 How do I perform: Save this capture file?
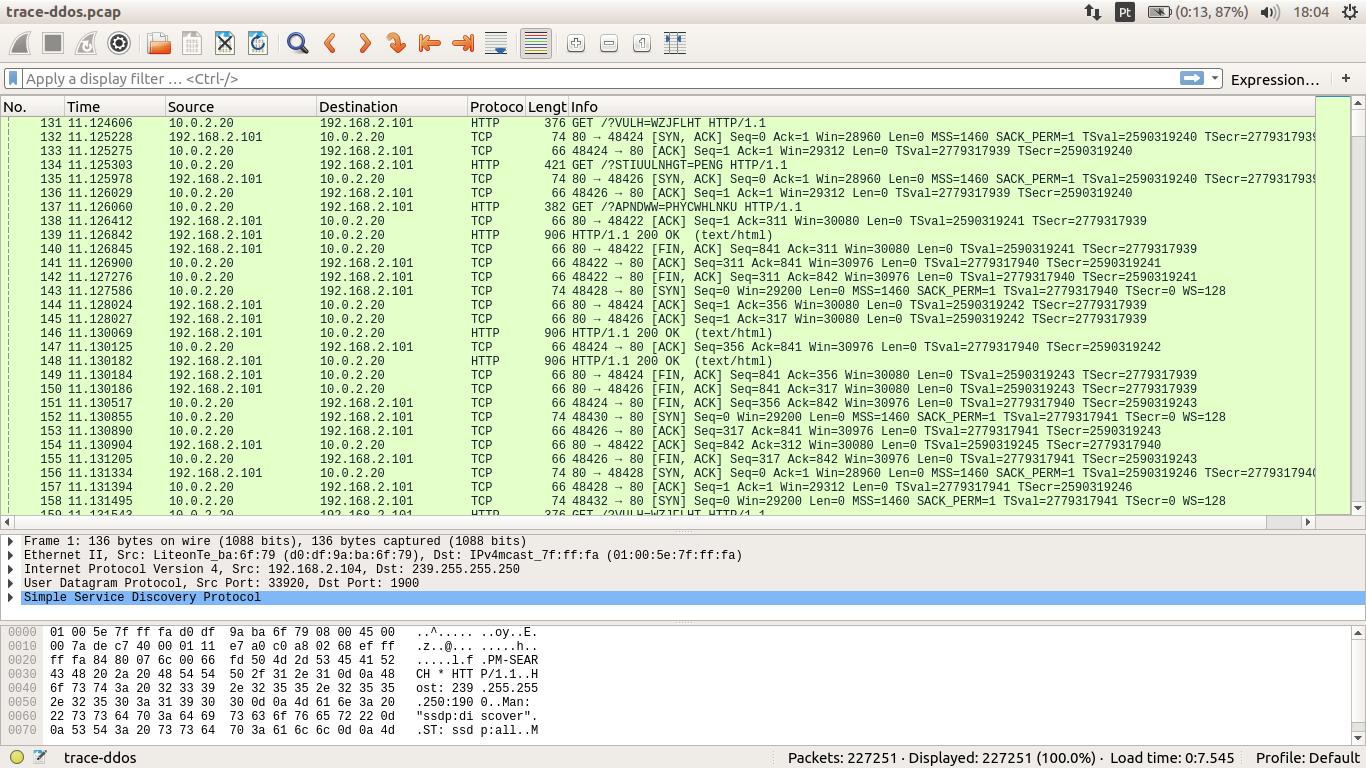[x=191, y=43]
